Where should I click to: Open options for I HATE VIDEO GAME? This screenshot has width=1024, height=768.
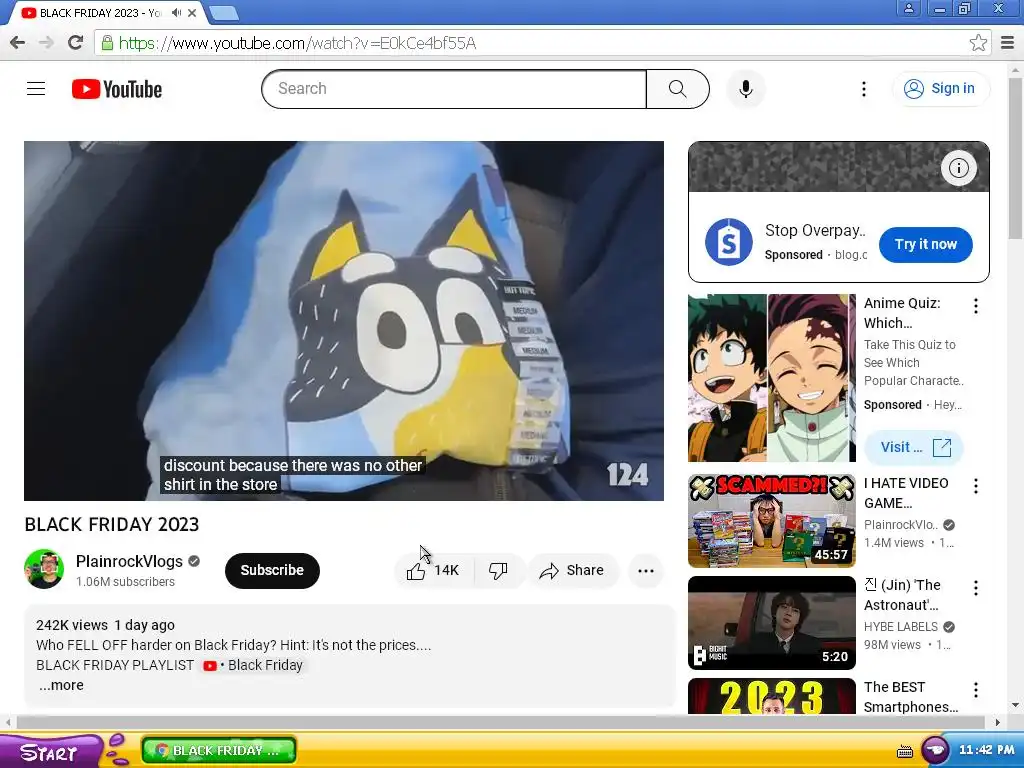tap(976, 486)
